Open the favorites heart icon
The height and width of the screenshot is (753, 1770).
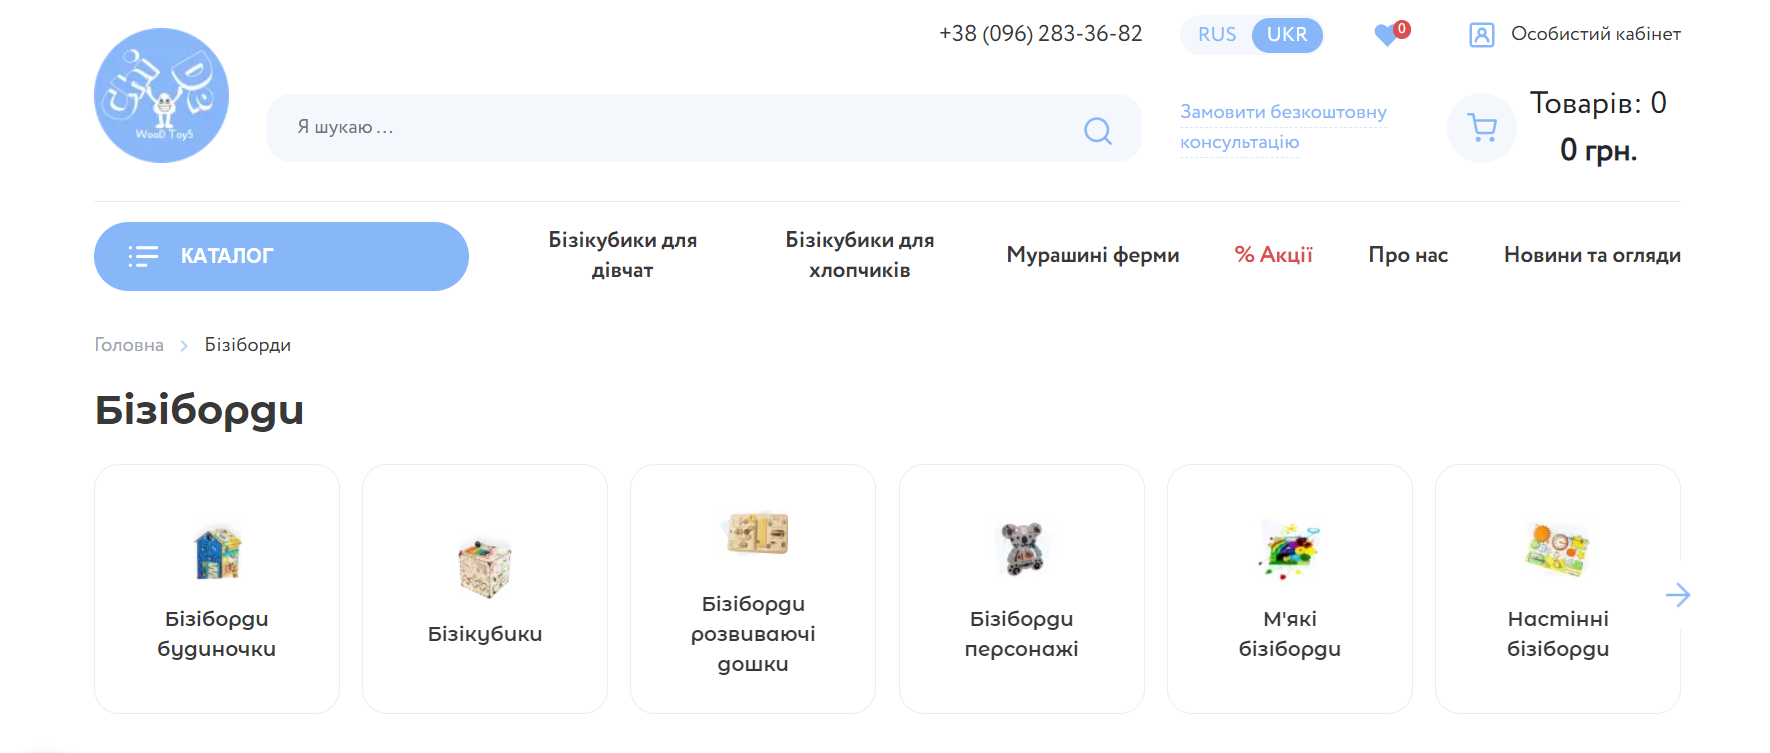(x=1386, y=35)
